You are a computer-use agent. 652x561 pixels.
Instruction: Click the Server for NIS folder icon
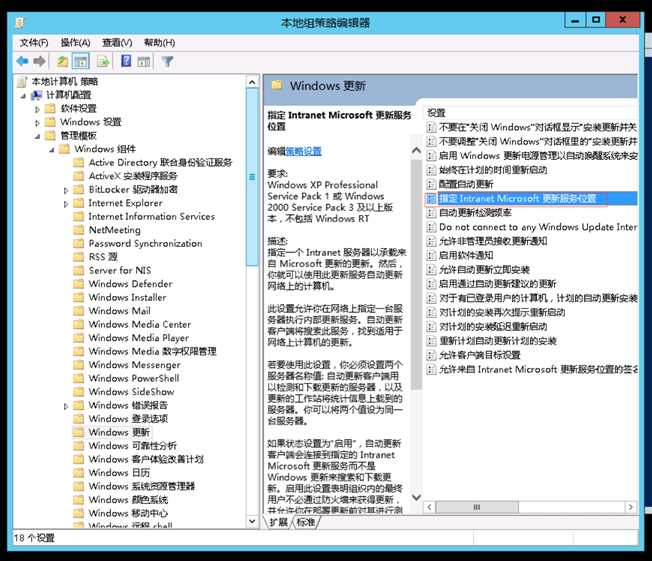point(79,270)
